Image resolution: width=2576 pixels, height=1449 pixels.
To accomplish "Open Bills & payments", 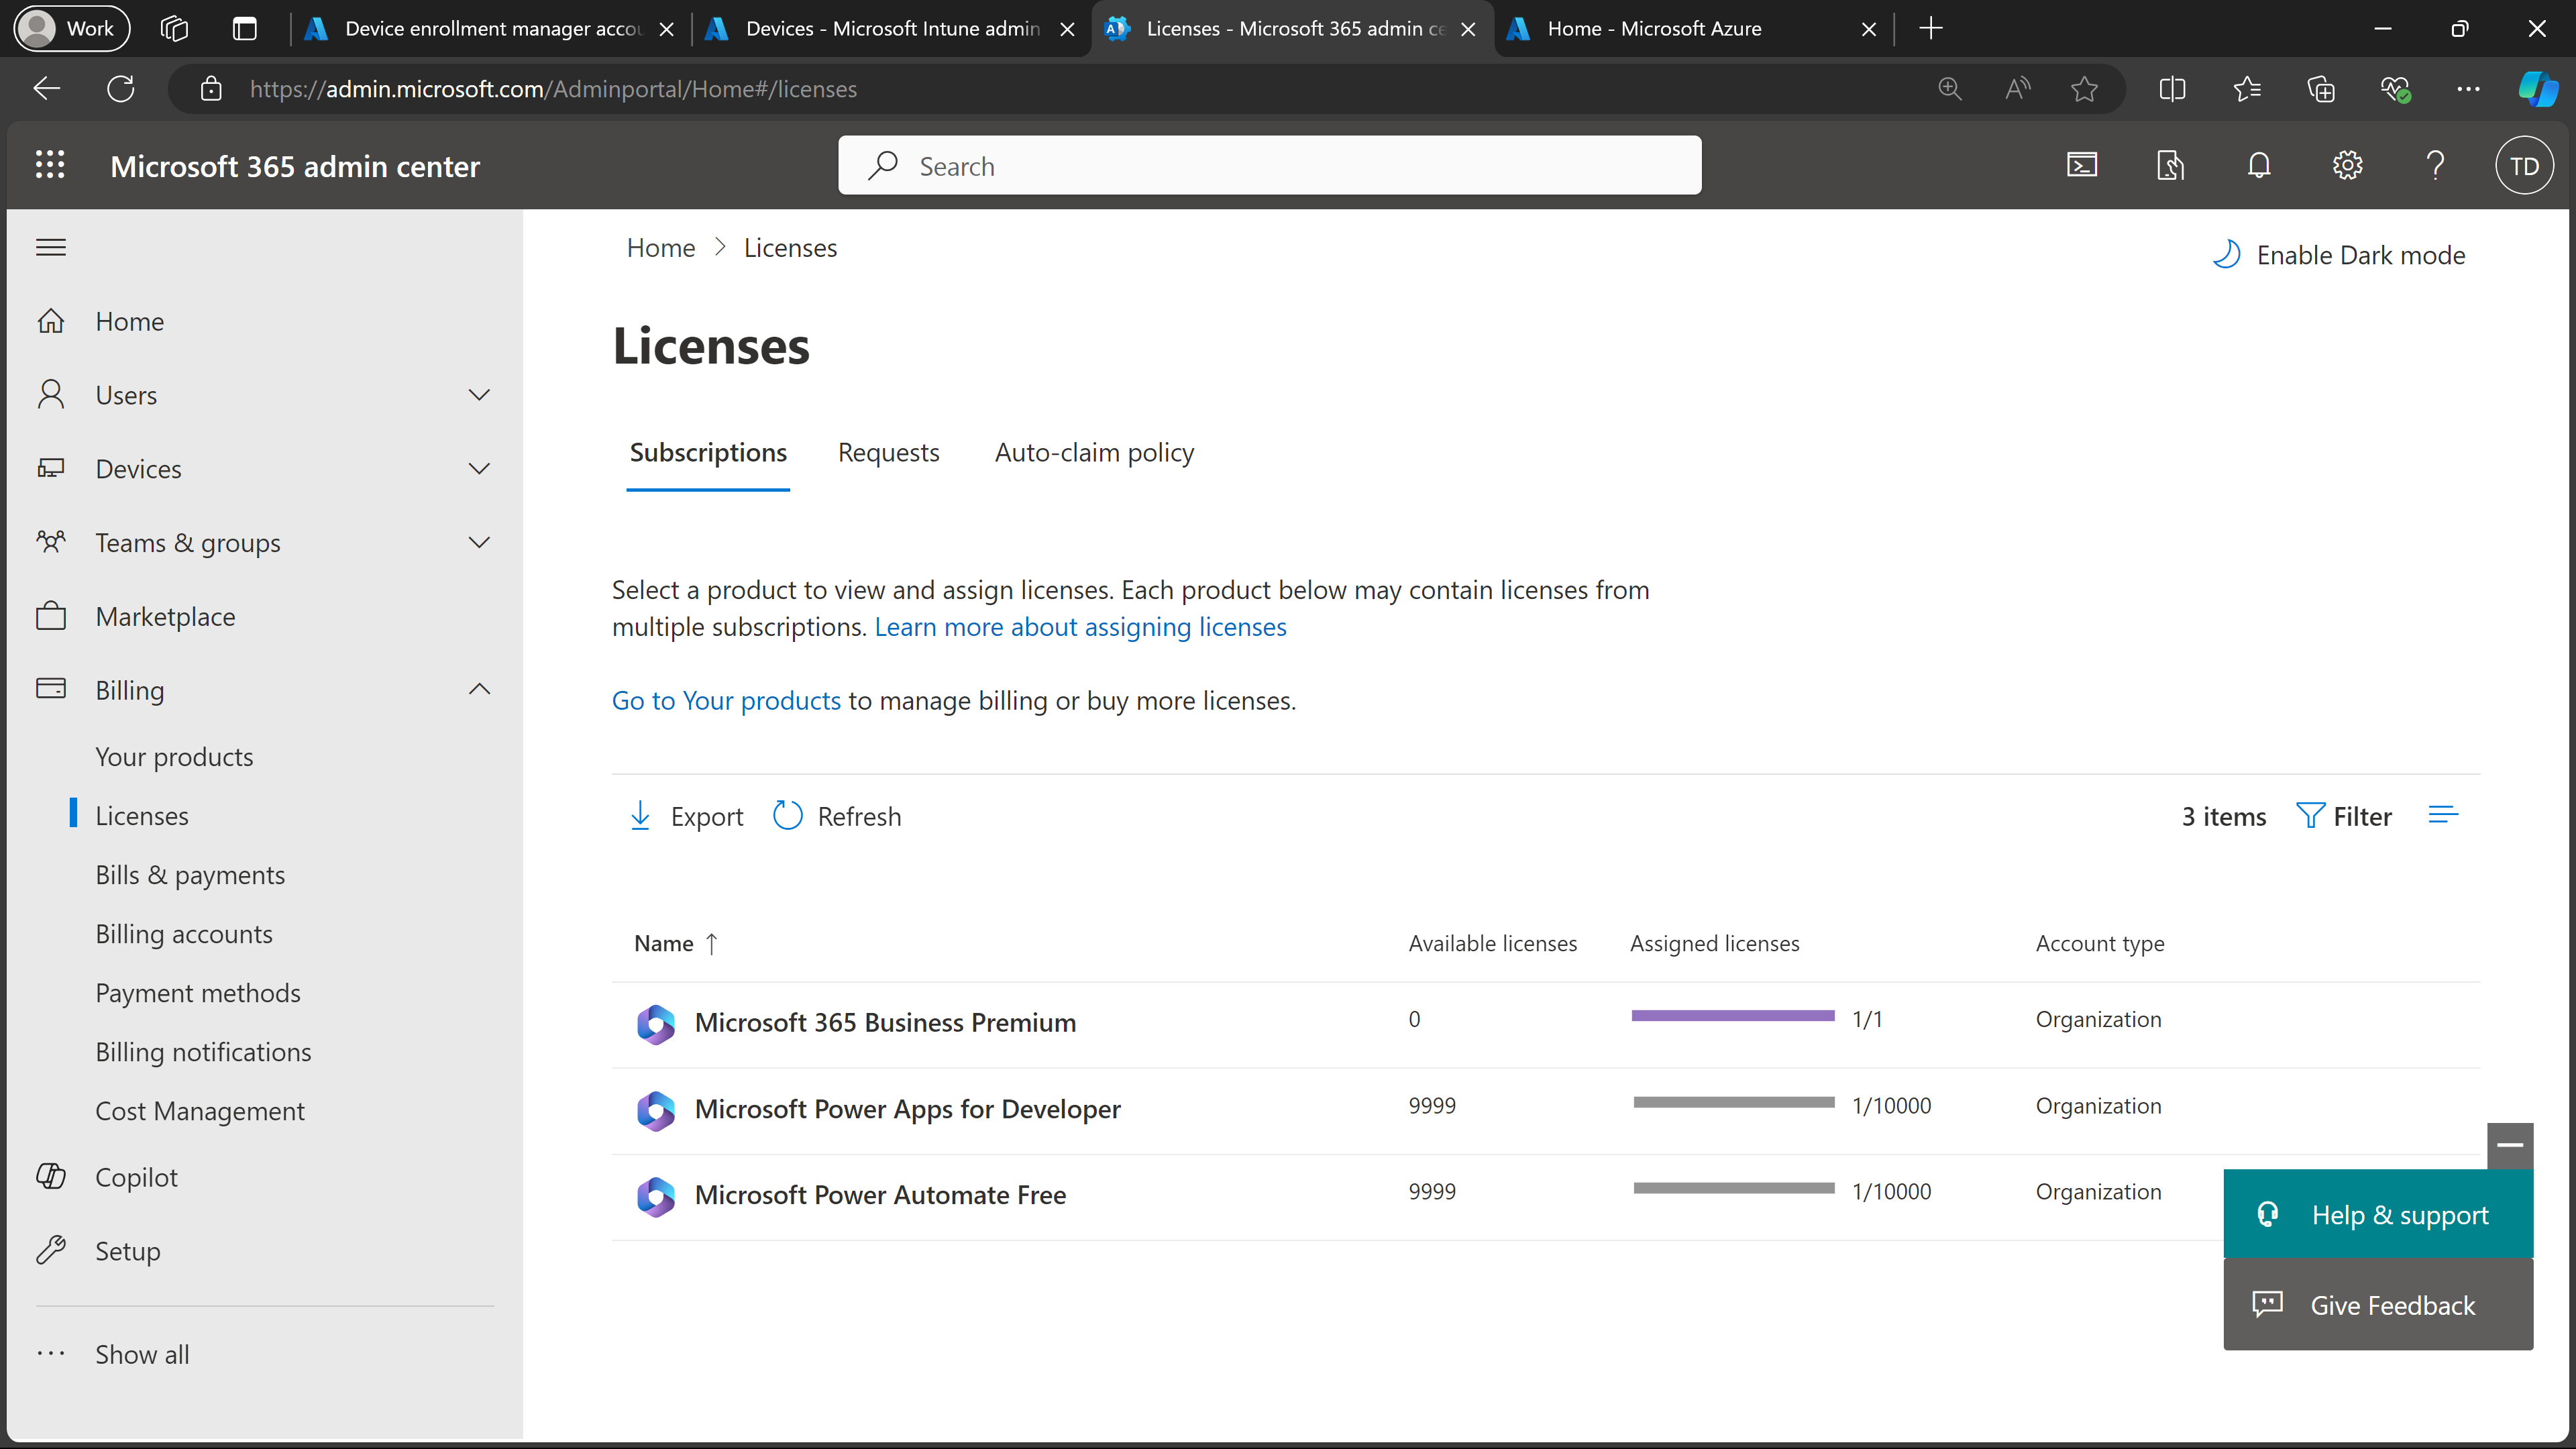I will click(x=190, y=875).
